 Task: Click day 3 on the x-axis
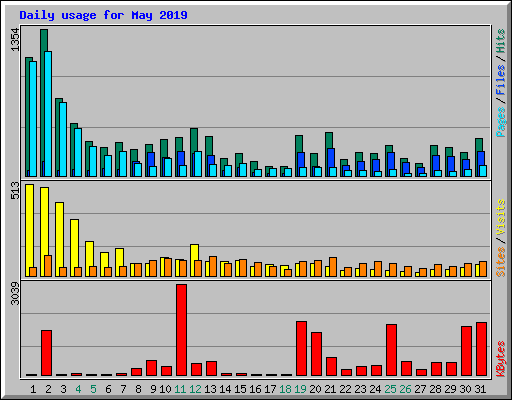pos(63,389)
